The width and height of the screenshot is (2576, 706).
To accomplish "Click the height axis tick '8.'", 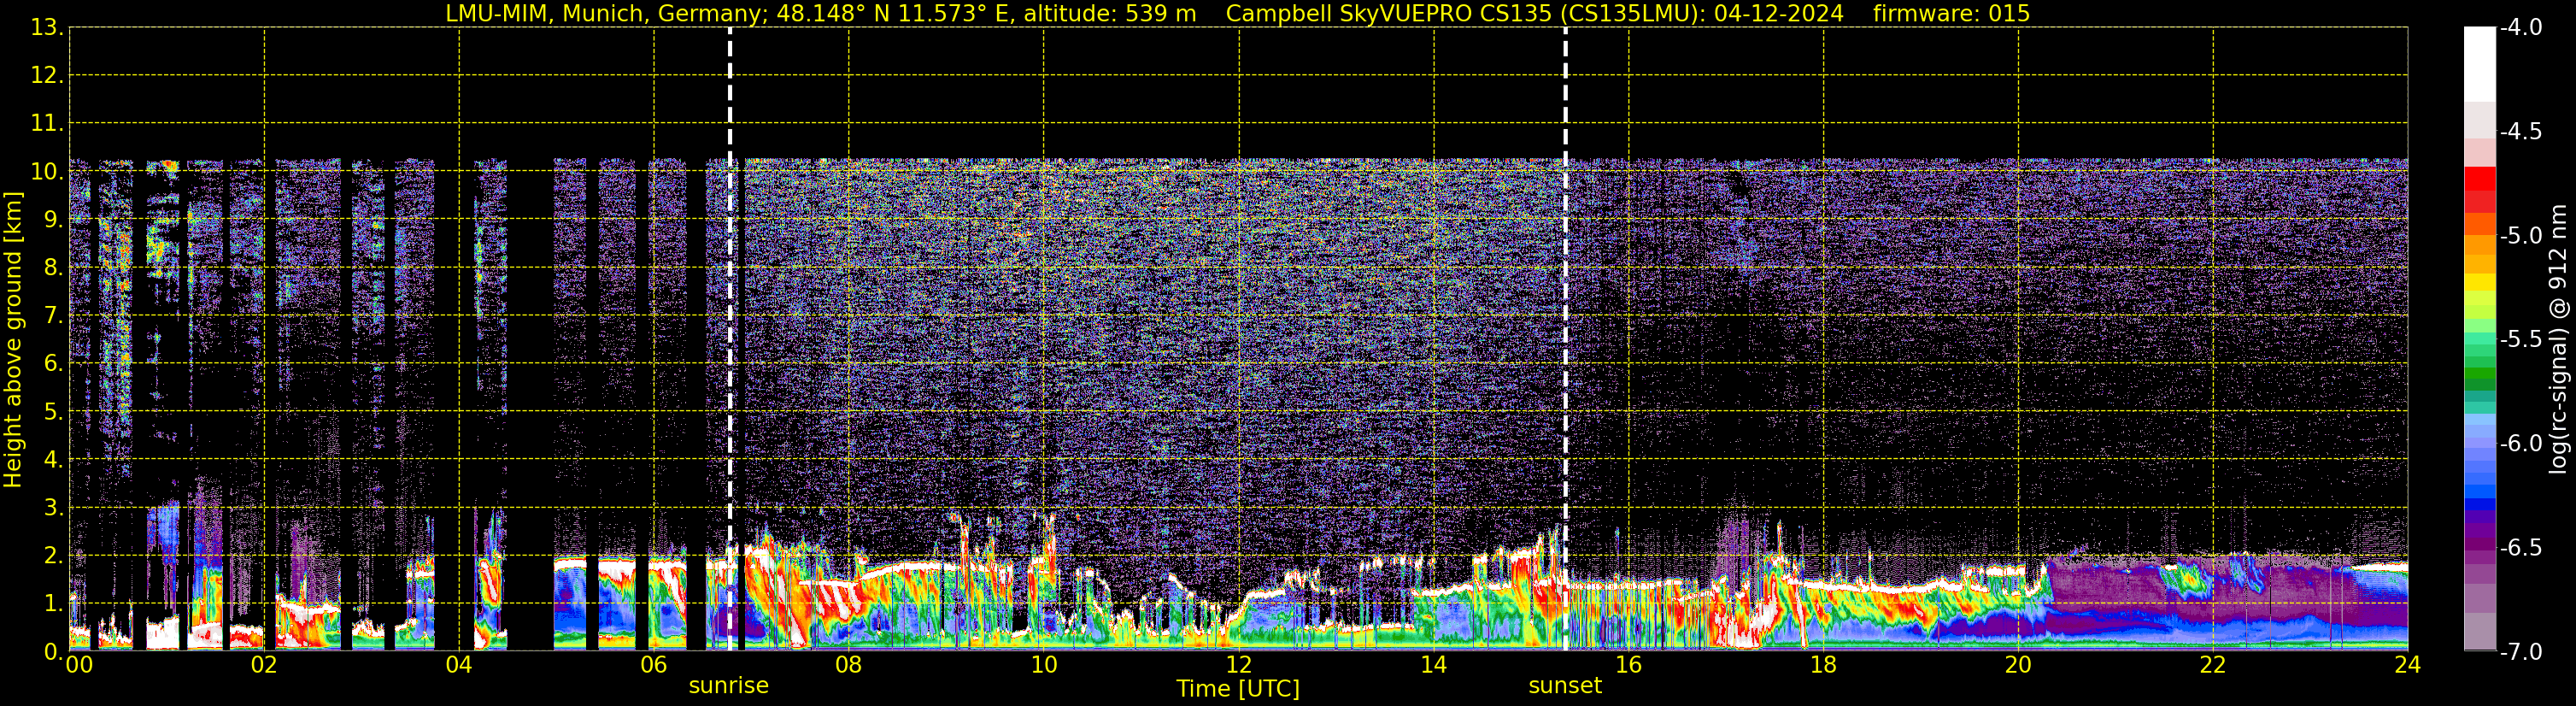I will tap(53, 268).
